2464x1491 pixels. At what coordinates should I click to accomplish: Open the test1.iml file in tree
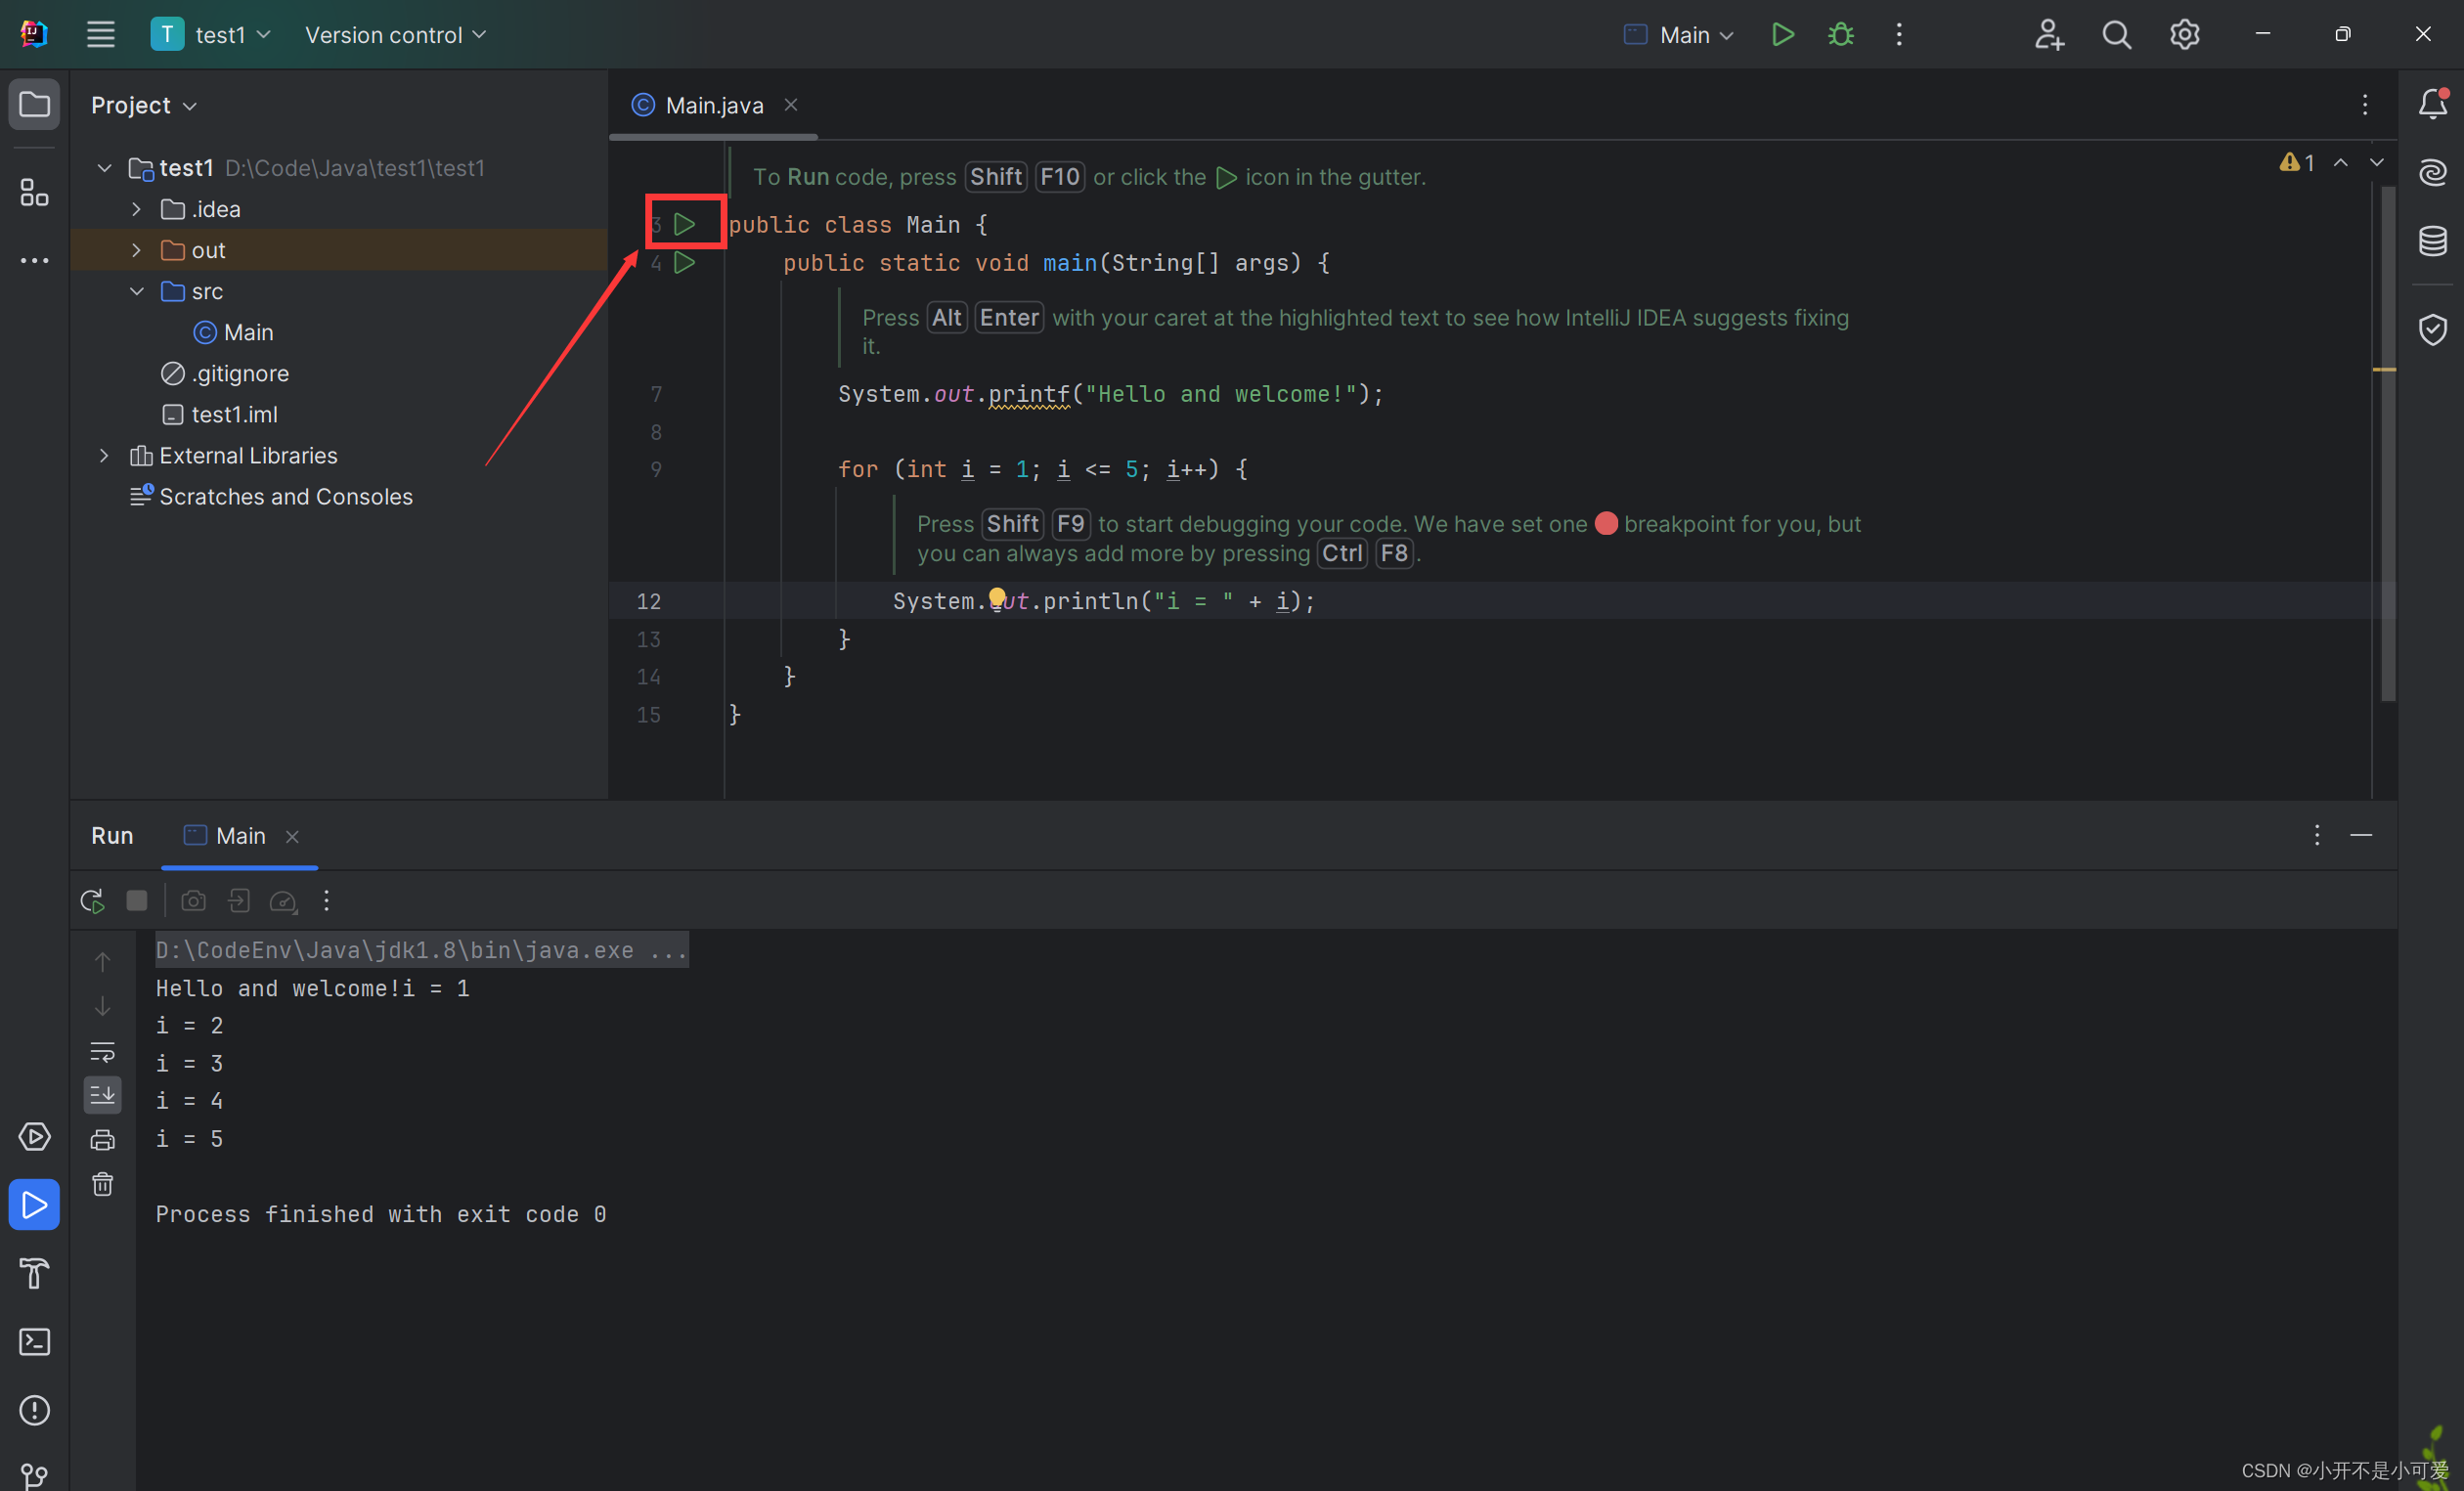pos(234,414)
